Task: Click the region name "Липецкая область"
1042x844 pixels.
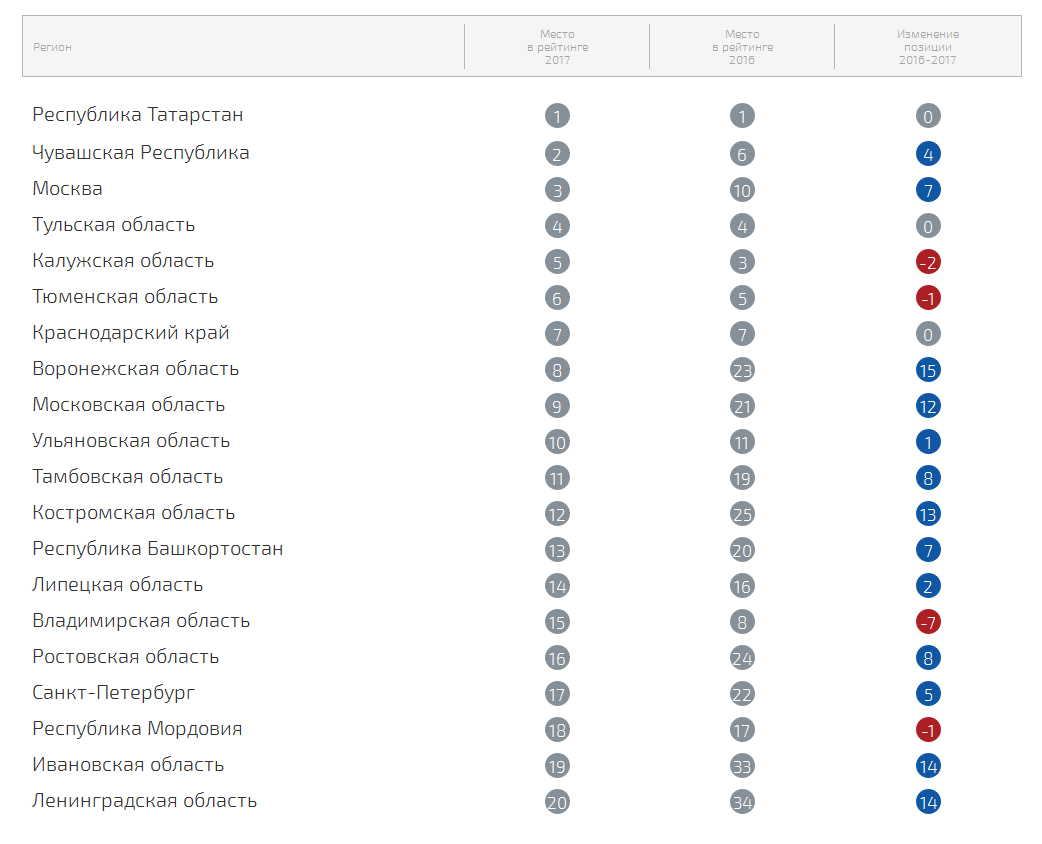Action: tap(118, 585)
